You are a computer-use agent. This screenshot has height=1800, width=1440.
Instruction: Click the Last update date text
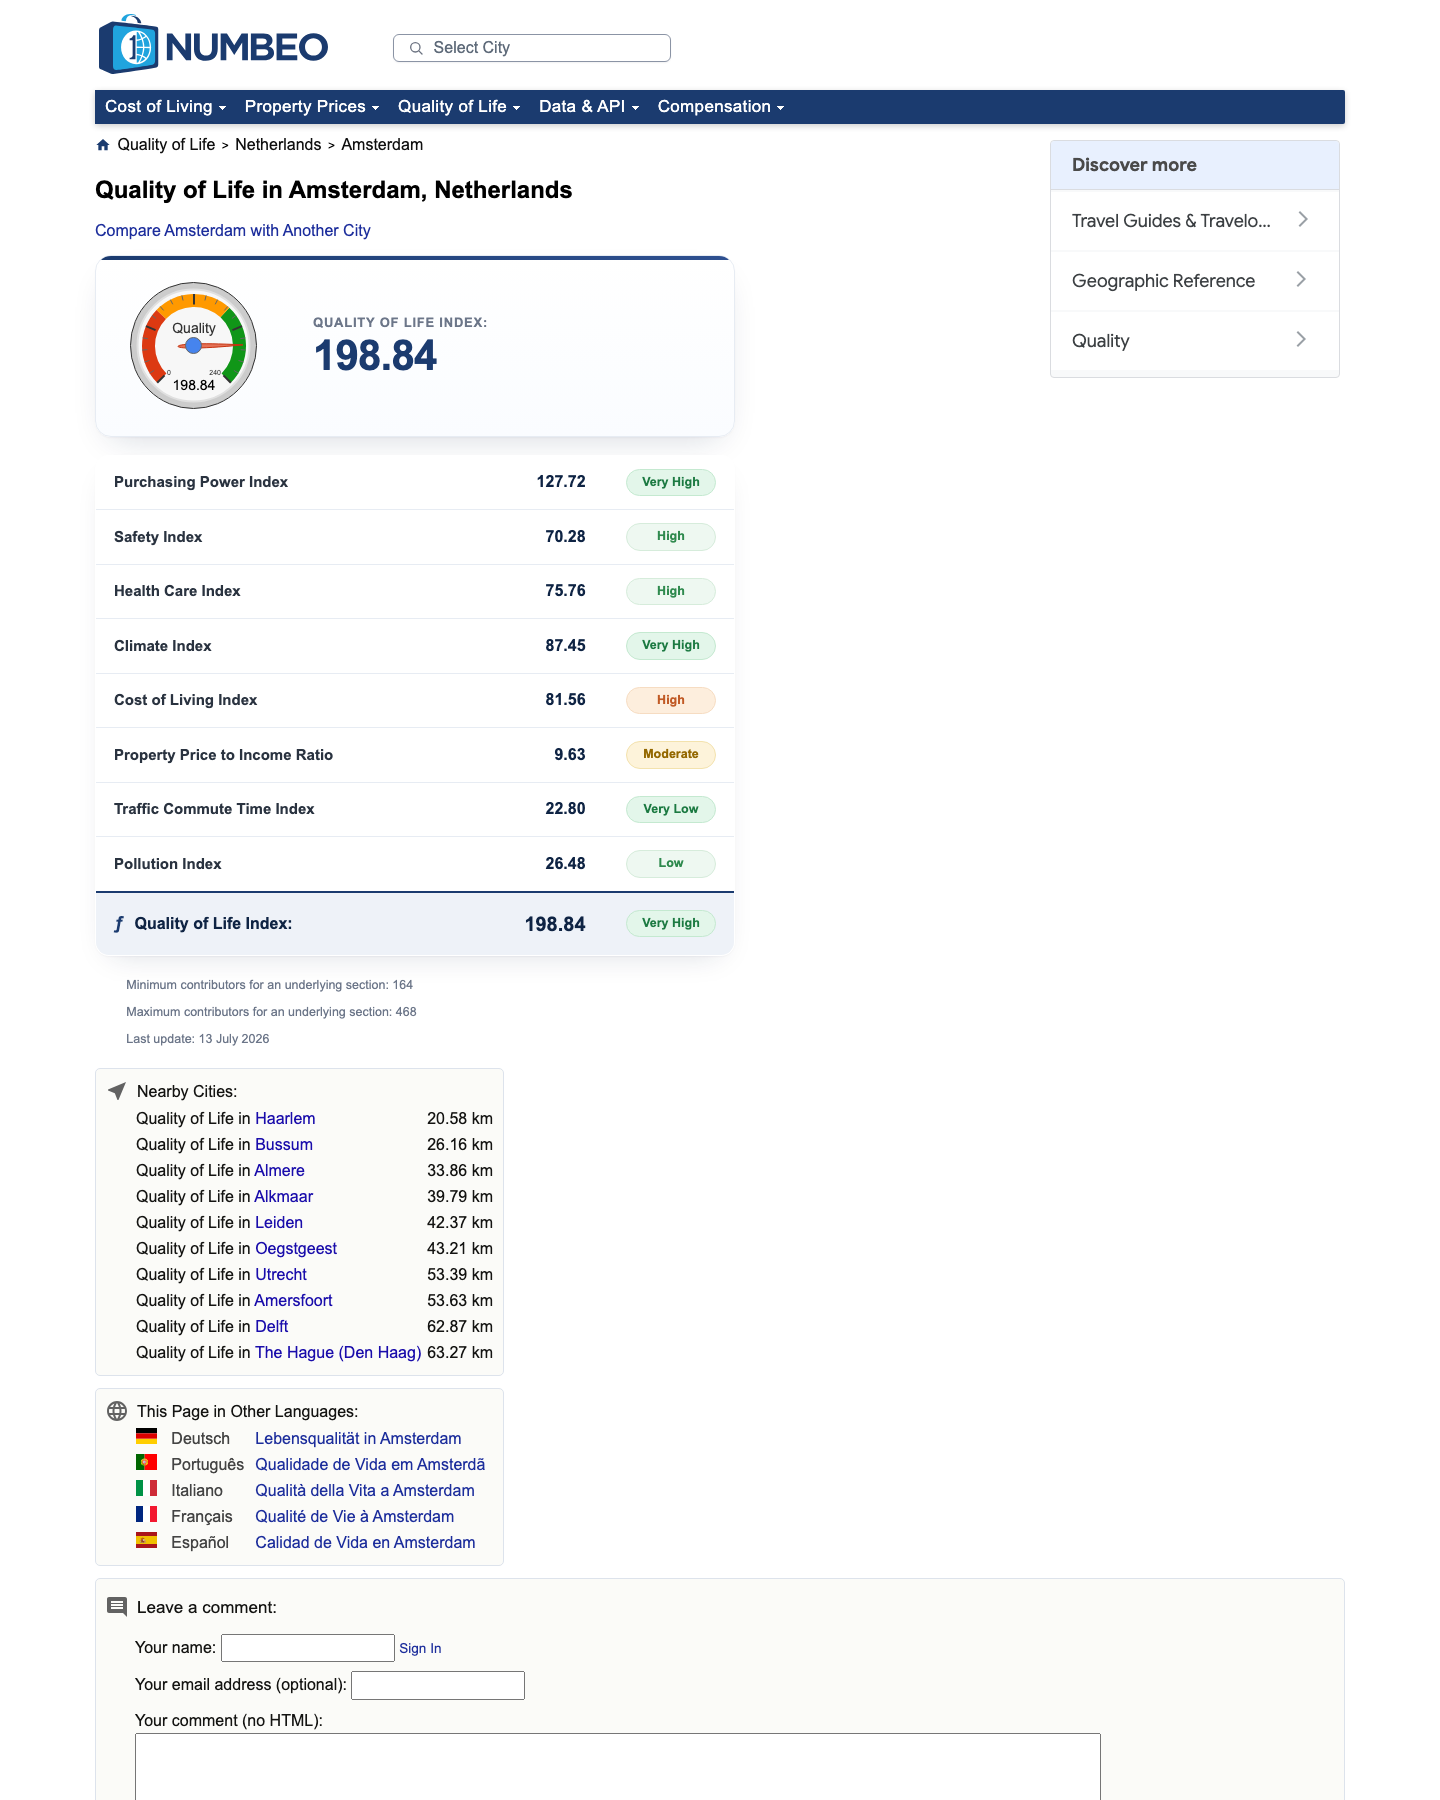(x=198, y=1039)
